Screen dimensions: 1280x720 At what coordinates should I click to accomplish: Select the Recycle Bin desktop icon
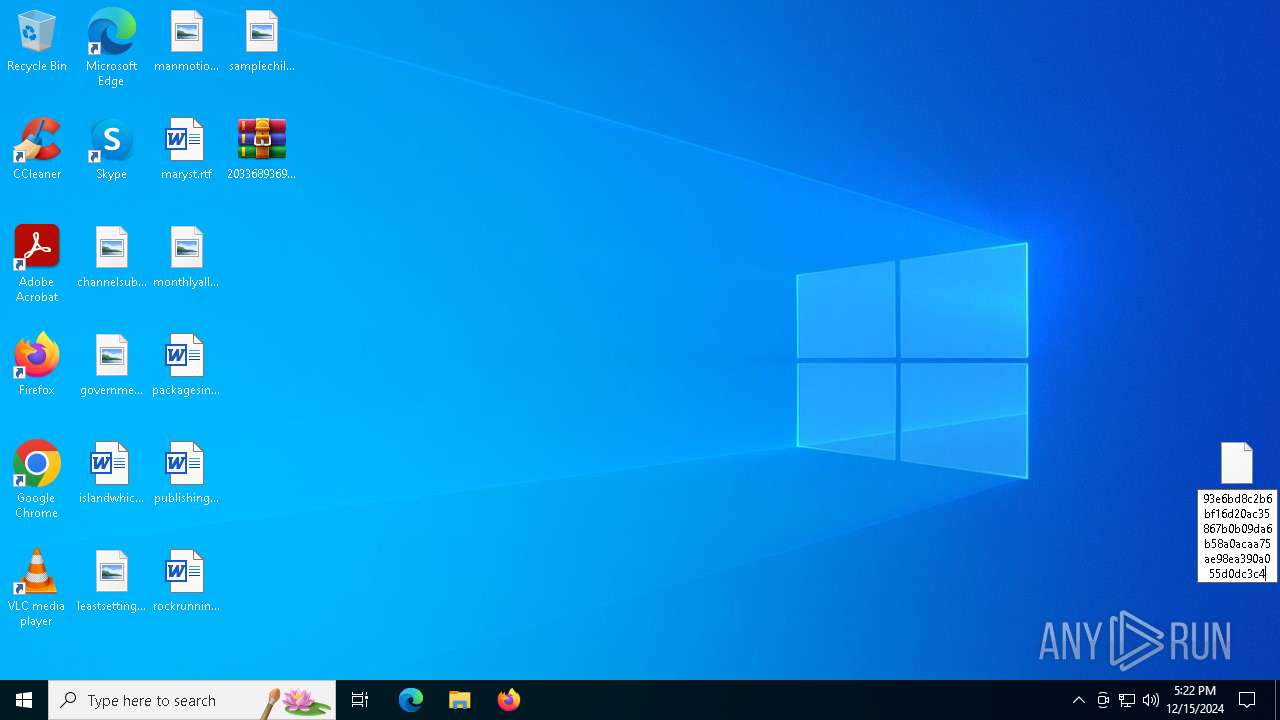[x=37, y=42]
